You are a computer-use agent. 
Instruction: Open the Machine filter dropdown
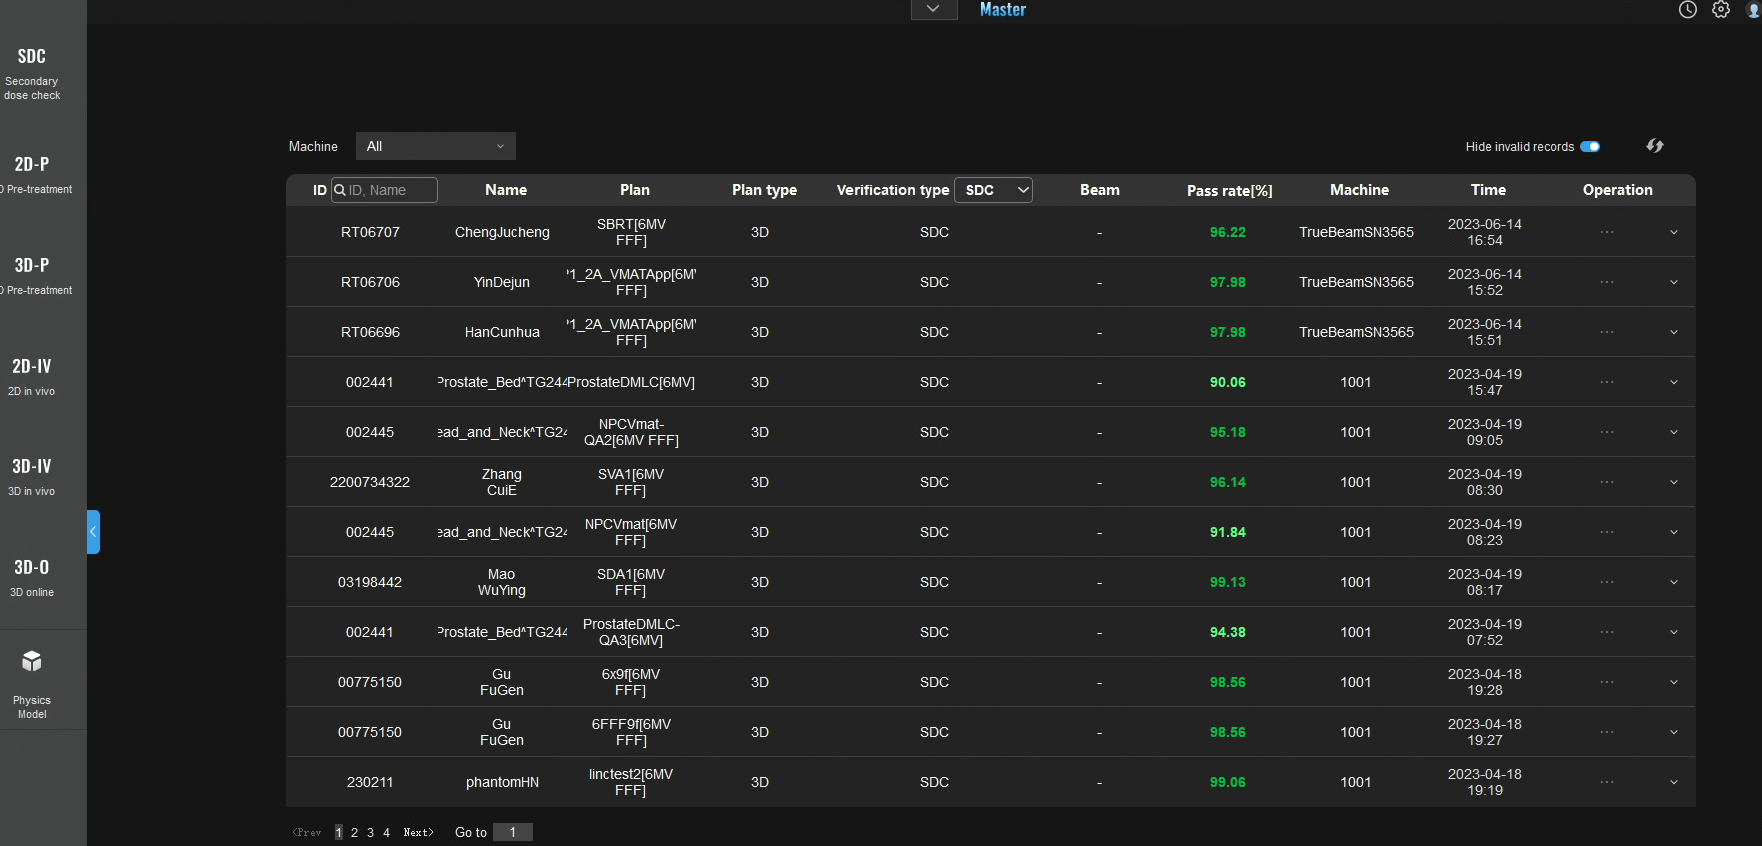436,146
